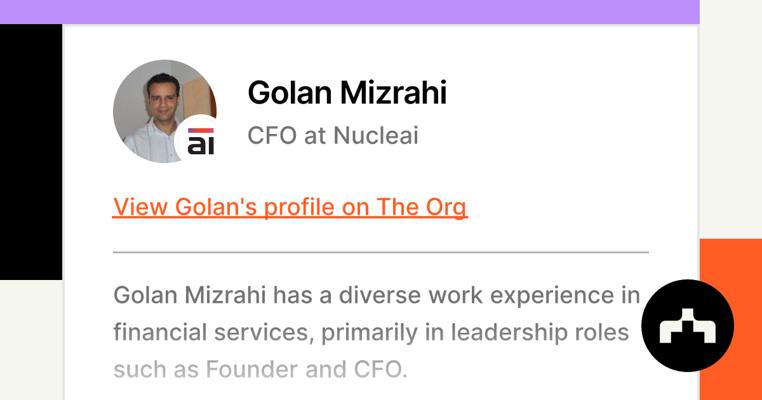
Task: Click the horizontal divider below the link
Action: coord(380,252)
